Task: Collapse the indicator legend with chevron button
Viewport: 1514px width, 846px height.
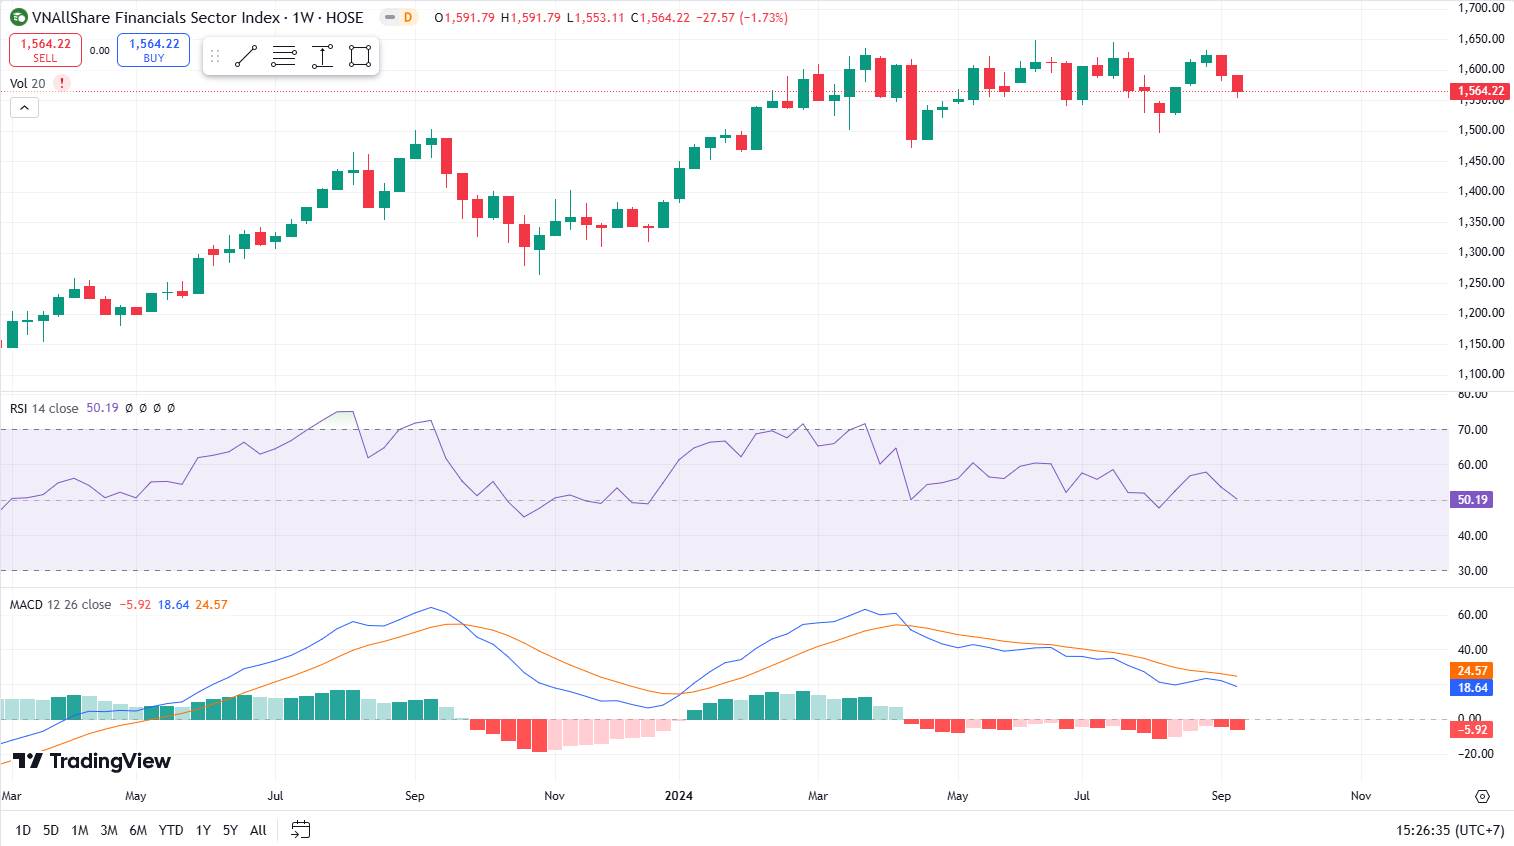Action: 25,108
